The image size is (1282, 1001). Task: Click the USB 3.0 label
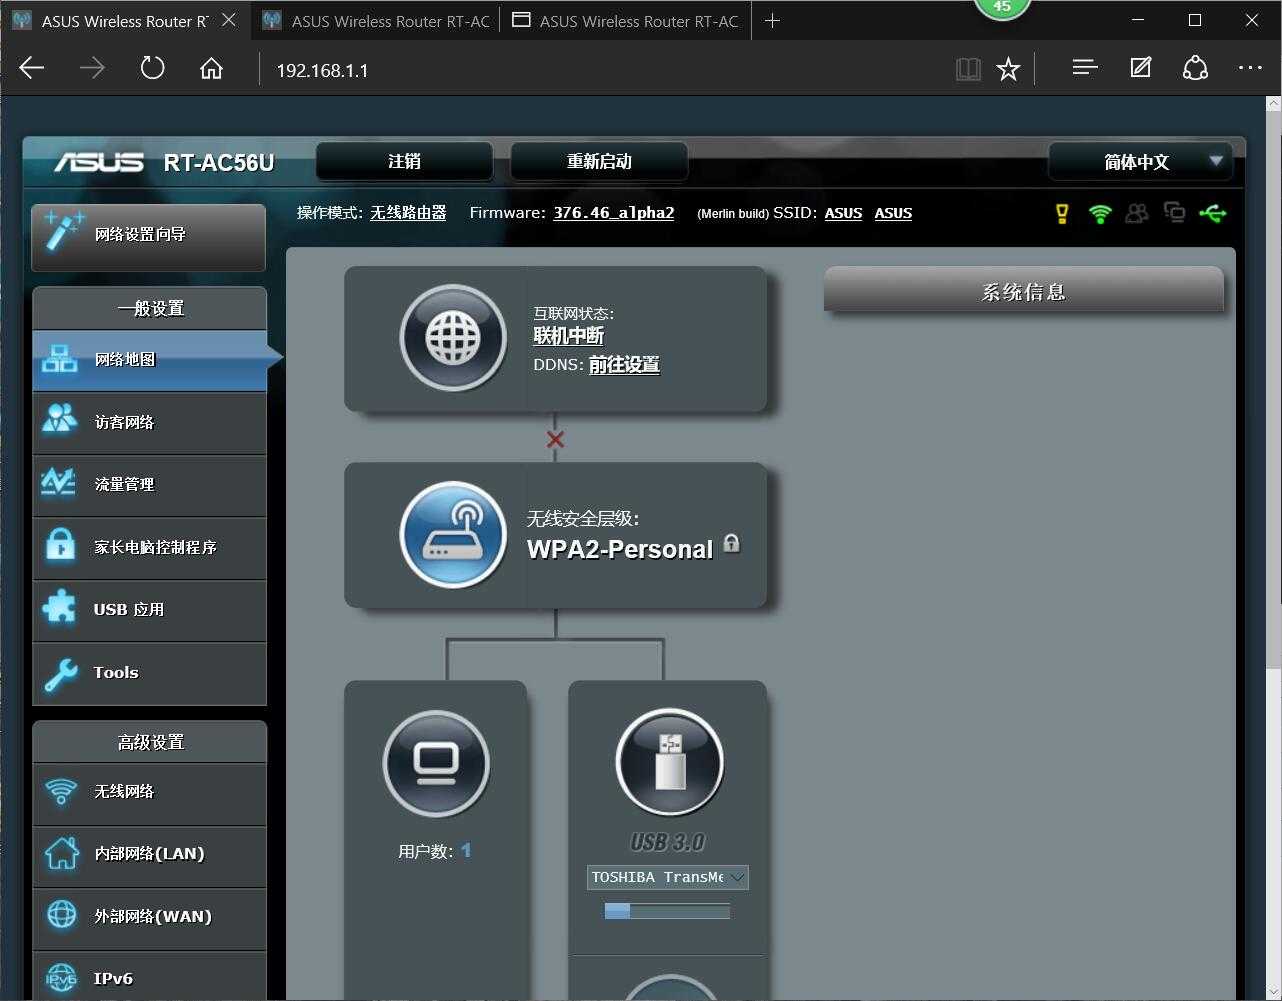tap(667, 842)
